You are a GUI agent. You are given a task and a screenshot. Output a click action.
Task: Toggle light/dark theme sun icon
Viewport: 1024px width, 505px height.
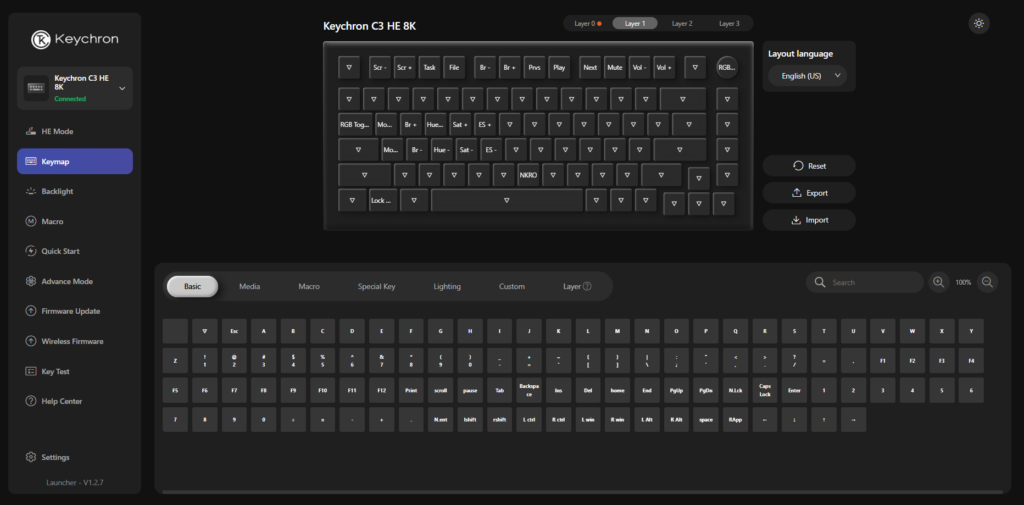click(x=978, y=24)
